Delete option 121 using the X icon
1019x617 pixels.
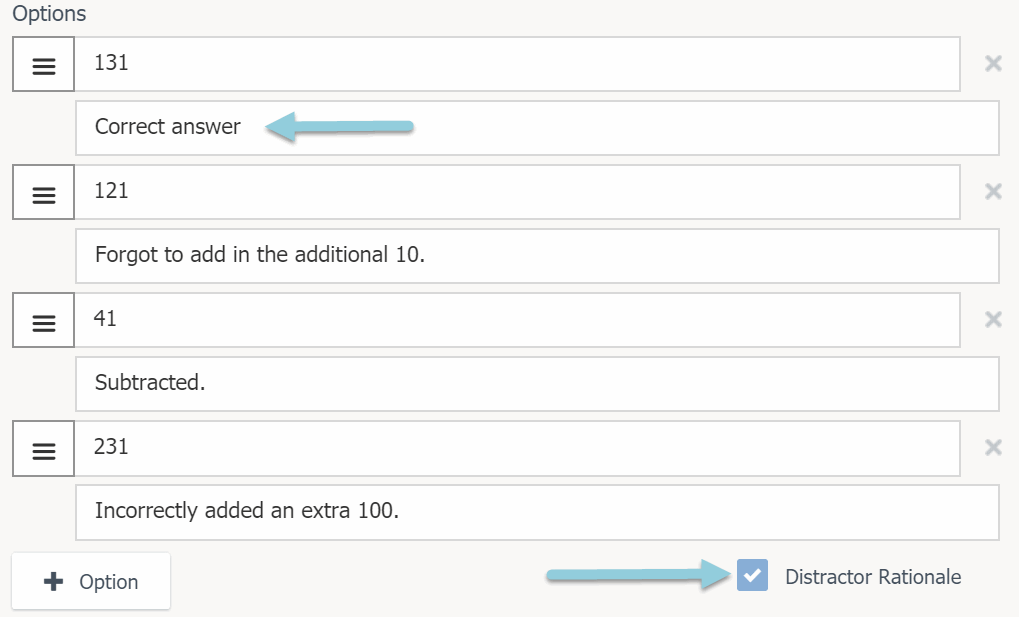click(993, 192)
